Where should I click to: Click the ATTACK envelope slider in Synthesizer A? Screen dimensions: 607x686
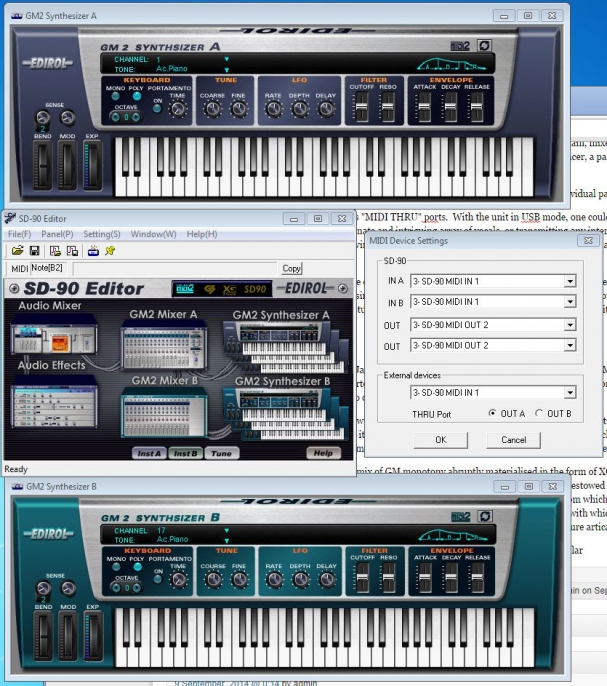(x=424, y=106)
